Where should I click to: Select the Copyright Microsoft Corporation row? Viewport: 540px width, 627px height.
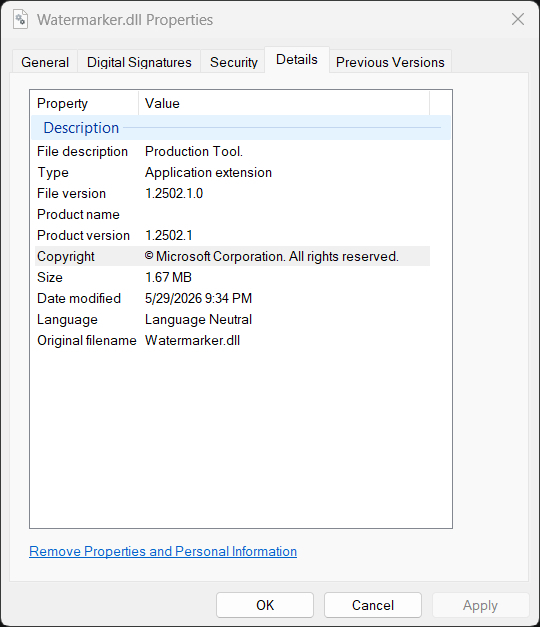pos(232,256)
